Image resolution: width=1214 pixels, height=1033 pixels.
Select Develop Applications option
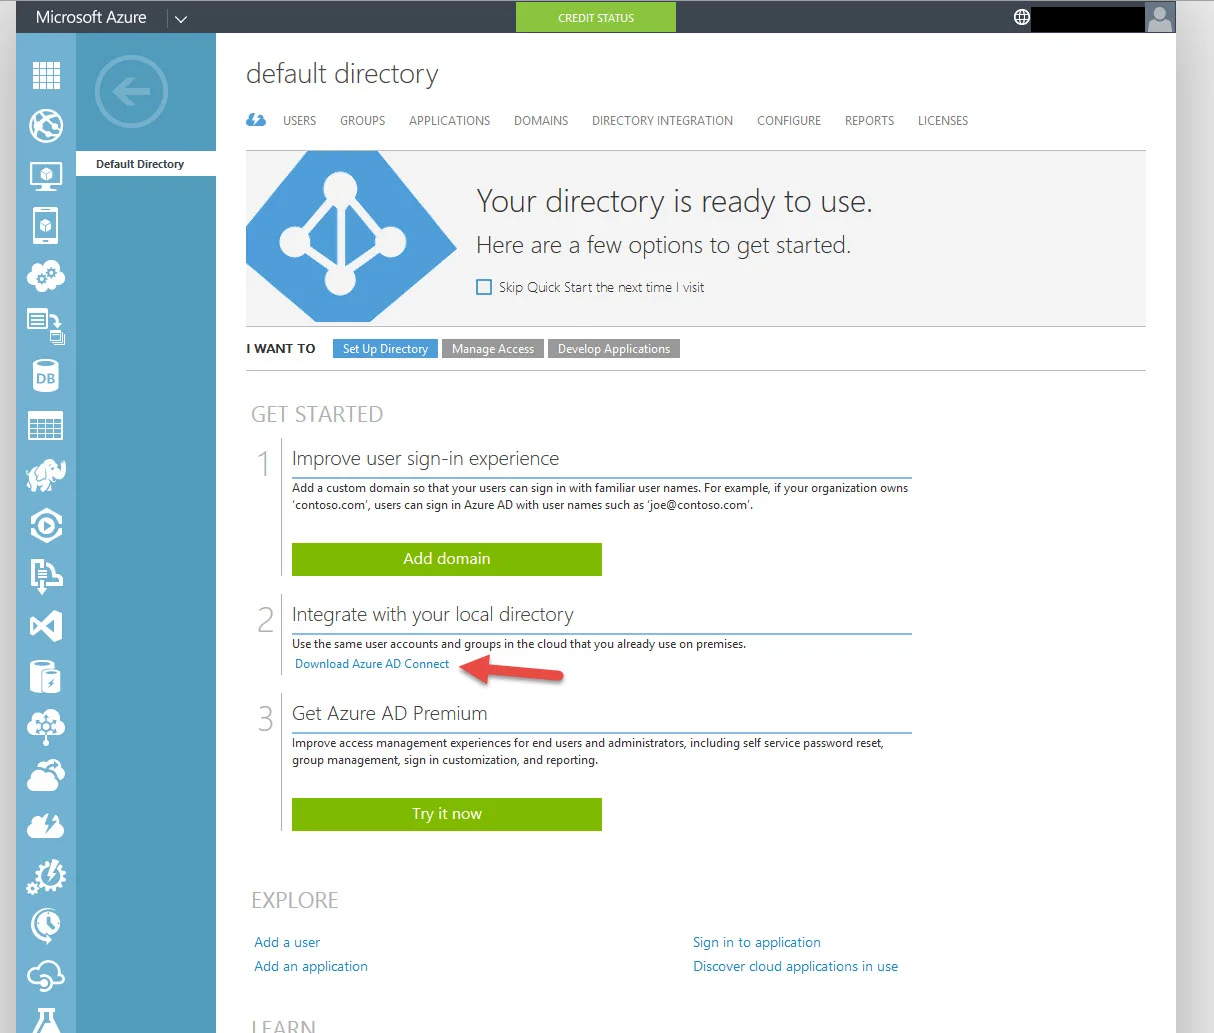coord(614,349)
